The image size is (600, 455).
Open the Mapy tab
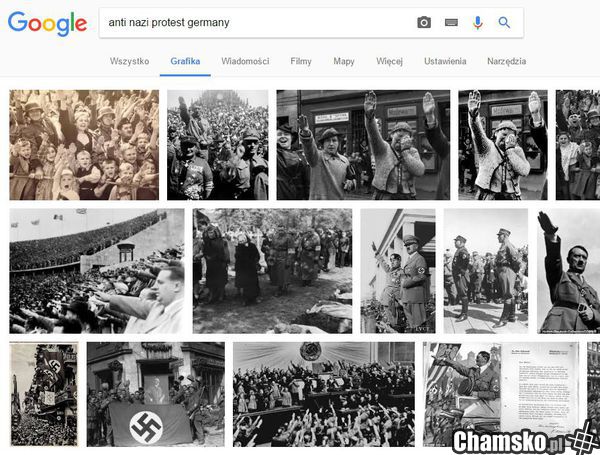(x=344, y=61)
